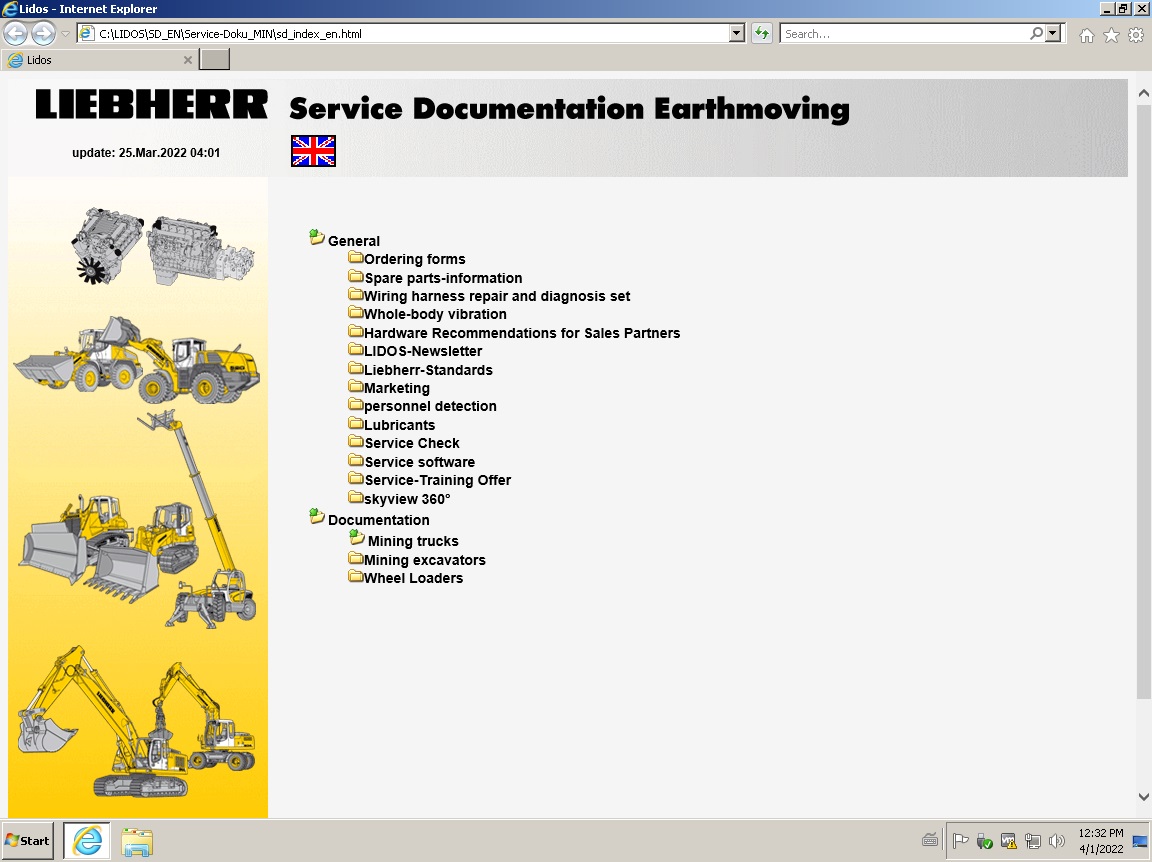Open the Service software link
Screen dimensions: 1152x862
[420, 462]
